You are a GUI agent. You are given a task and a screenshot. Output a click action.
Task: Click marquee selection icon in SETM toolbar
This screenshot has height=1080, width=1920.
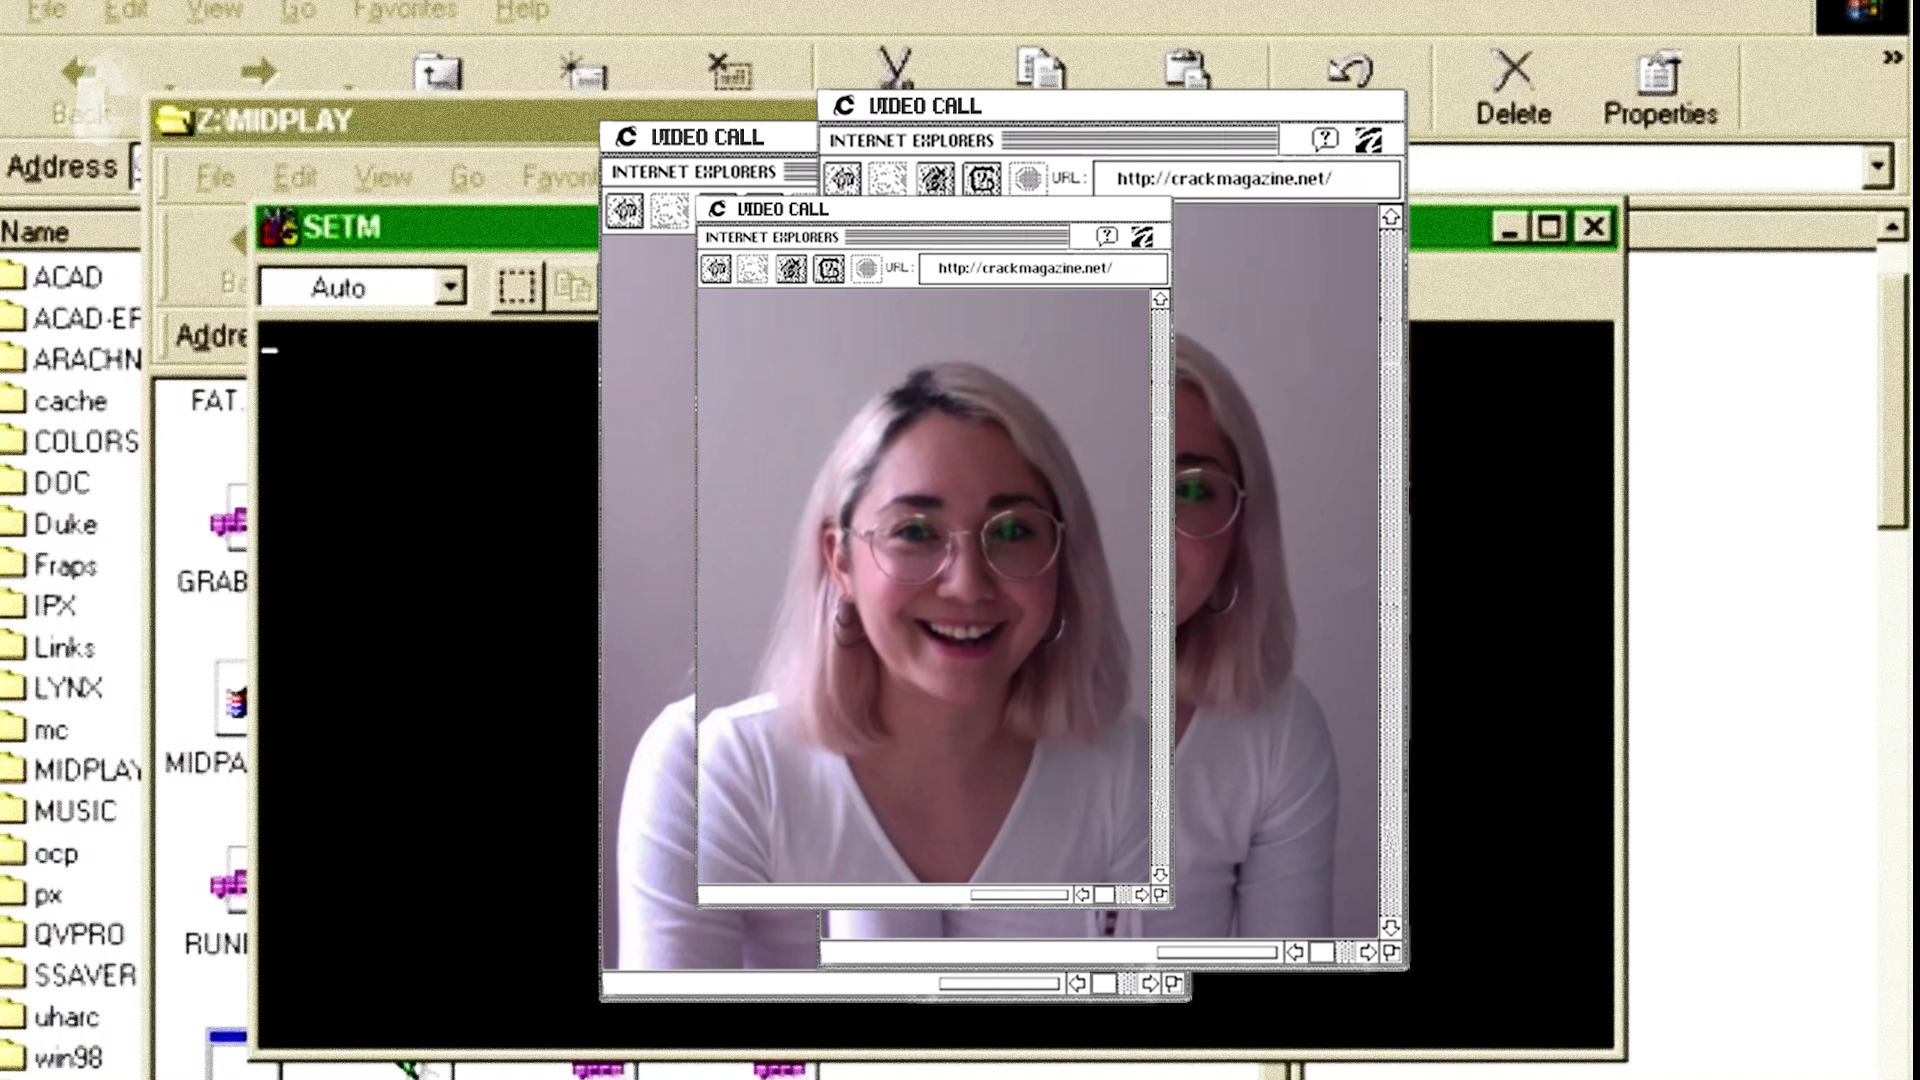pyautogui.click(x=517, y=288)
